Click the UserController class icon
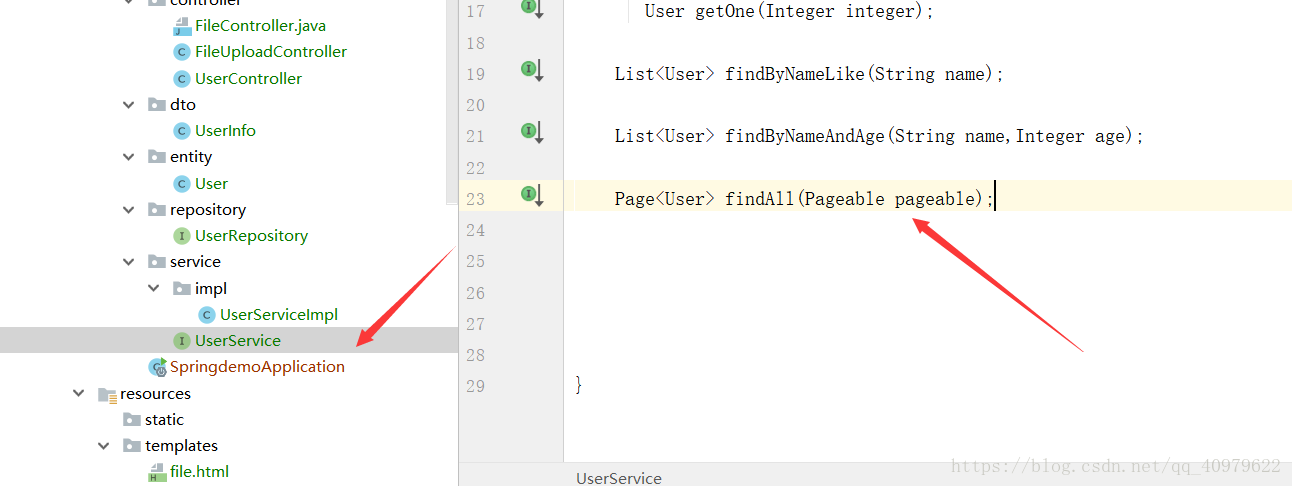This screenshot has width=1292, height=486. coord(182,78)
